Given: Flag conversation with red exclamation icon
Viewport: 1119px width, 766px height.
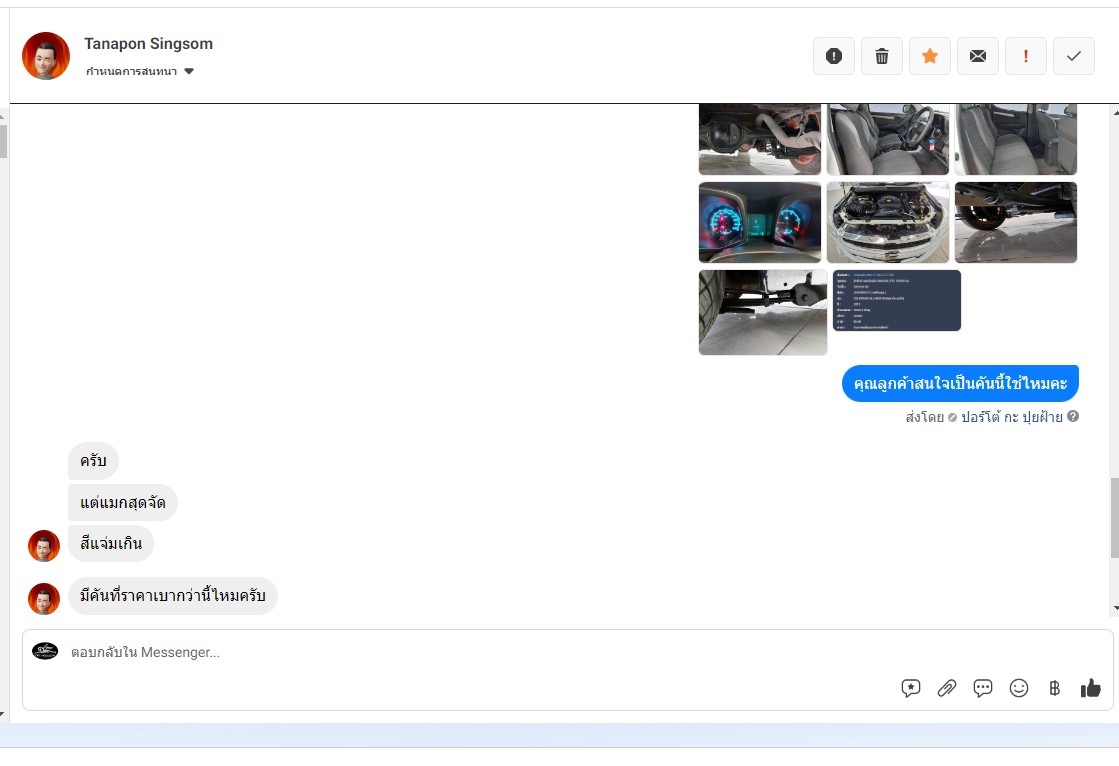Looking at the screenshot, I should 1026,56.
